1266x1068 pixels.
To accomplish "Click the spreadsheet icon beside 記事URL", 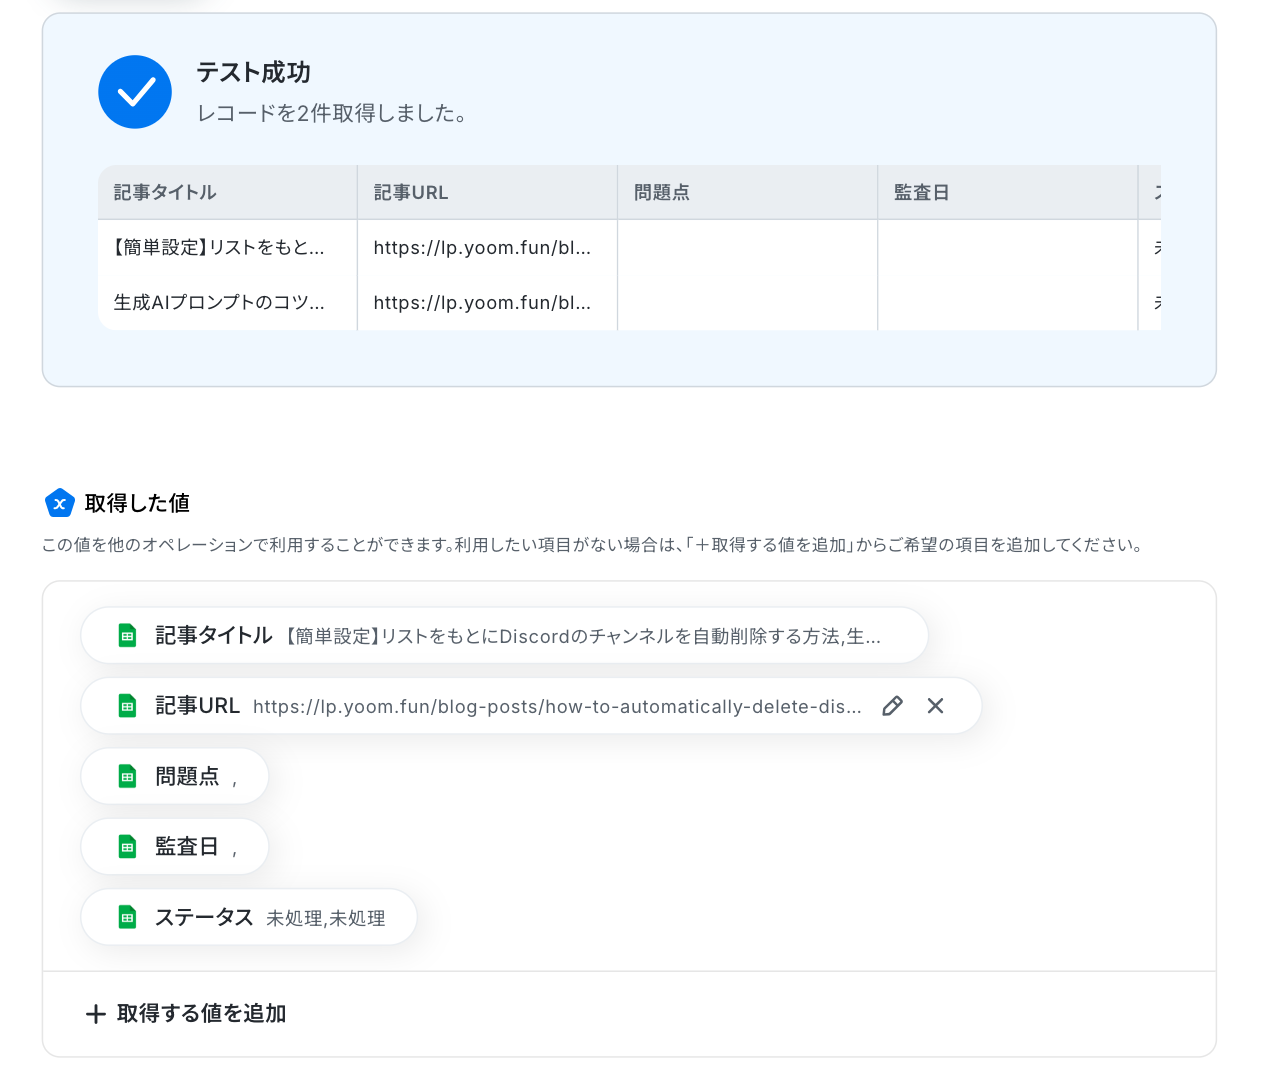I will [127, 706].
